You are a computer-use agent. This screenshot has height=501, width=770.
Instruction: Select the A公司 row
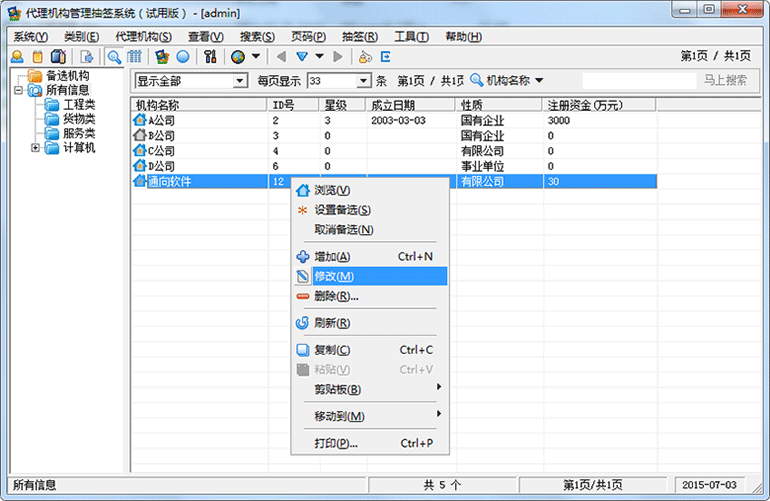pos(394,120)
